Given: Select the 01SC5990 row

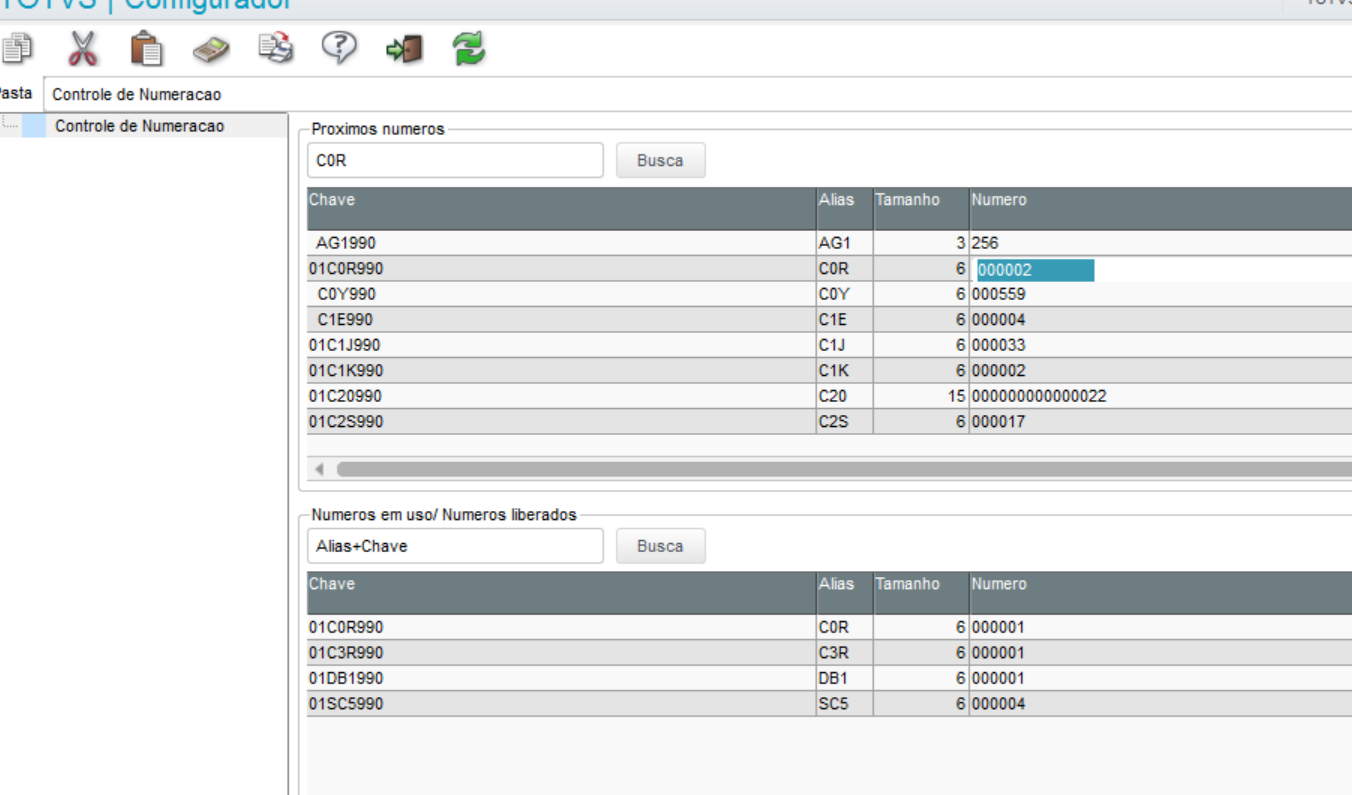Looking at the screenshot, I should coord(829,704).
